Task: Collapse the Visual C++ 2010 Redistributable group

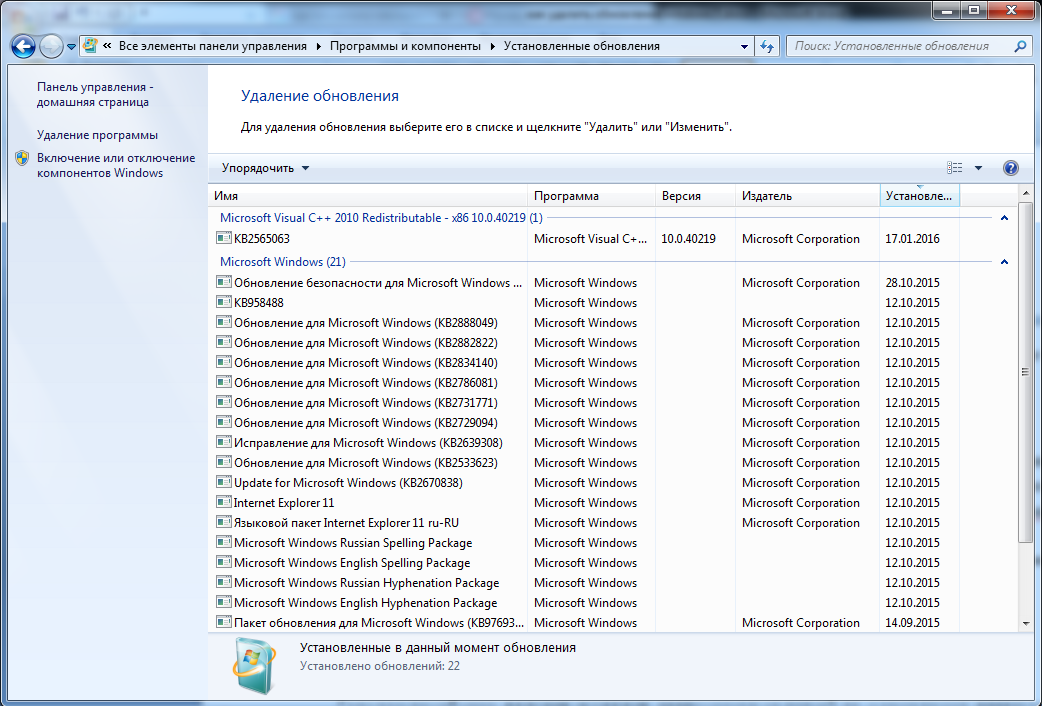Action: [x=1004, y=218]
